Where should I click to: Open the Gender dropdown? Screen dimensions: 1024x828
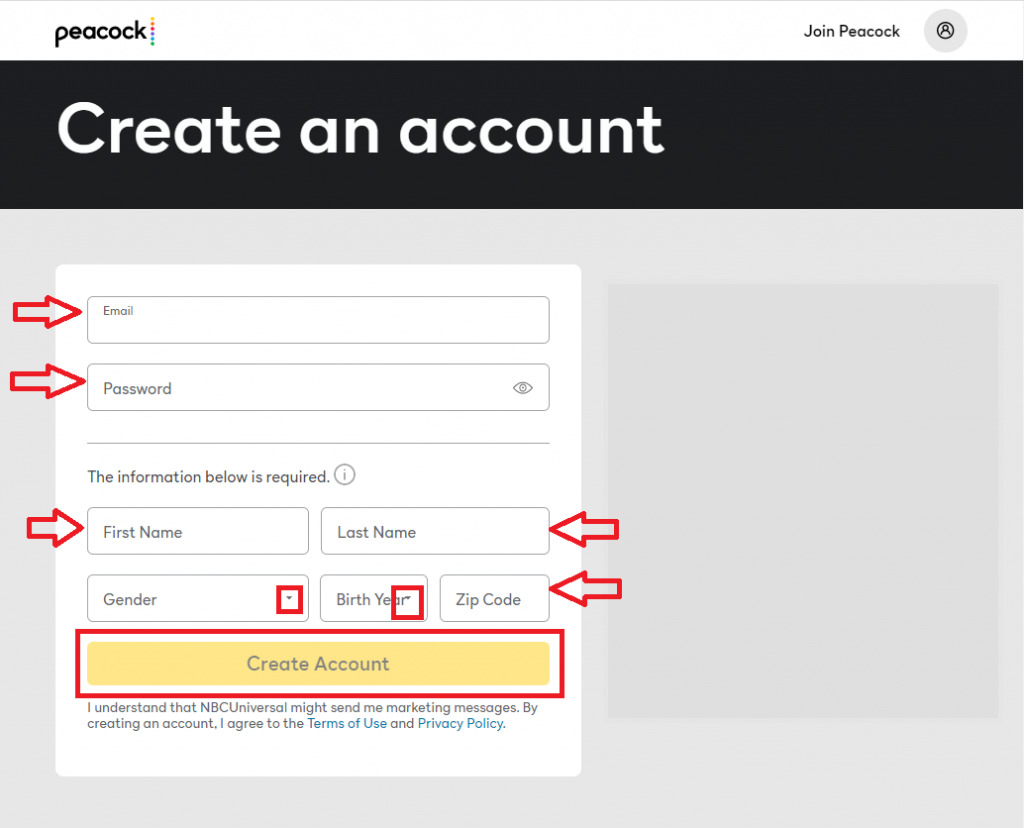pyautogui.click(x=198, y=598)
